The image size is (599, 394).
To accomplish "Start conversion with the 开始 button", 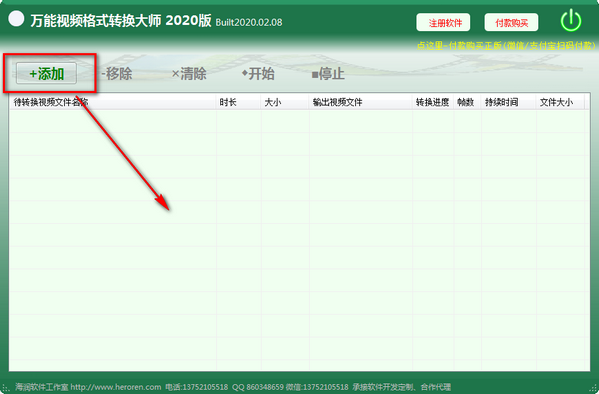I will [x=258, y=73].
